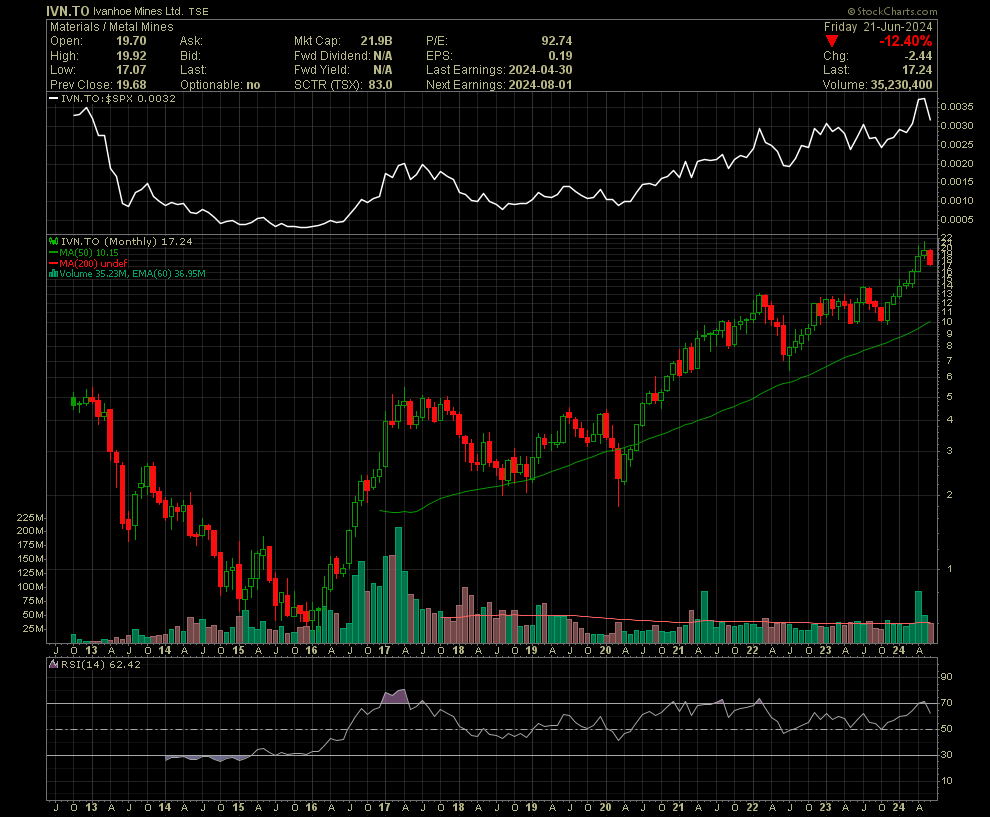The height and width of the screenshot is (817, 990).
Task: Click year 24 on price chart time axis
Action: tap(898, 650)
